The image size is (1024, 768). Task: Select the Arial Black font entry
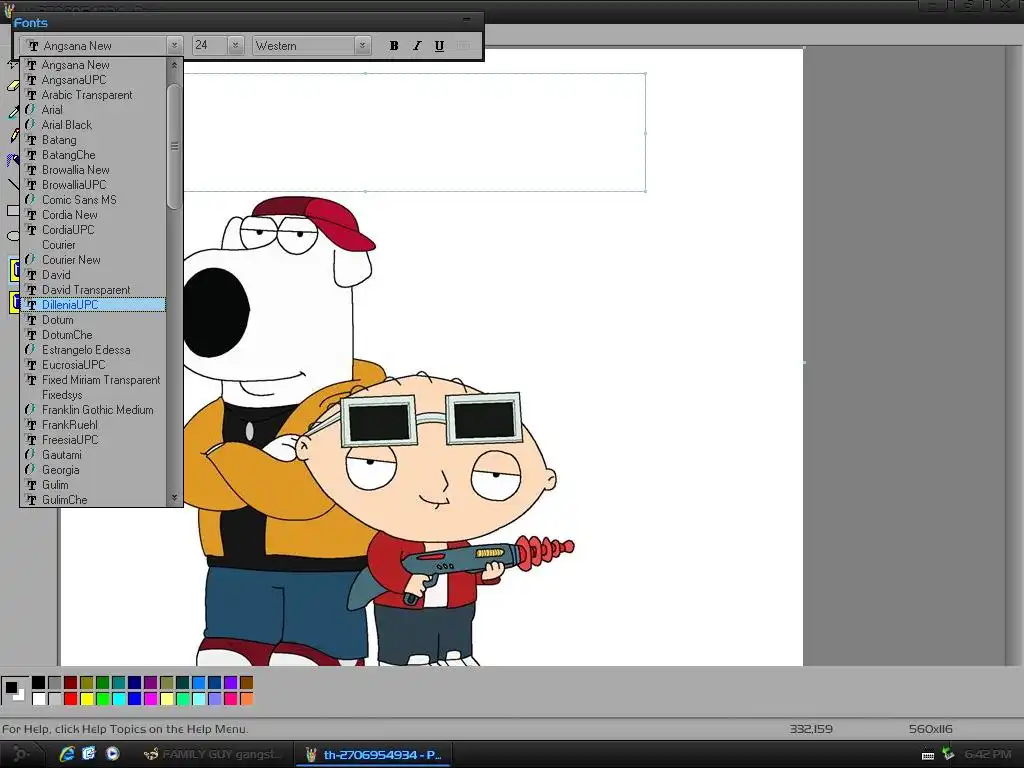[x=93, y=125]
